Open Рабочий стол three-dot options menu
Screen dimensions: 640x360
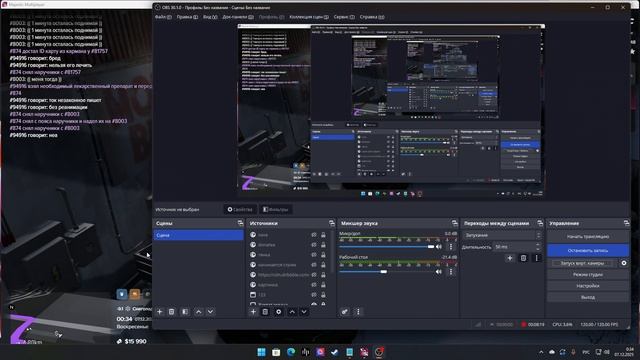pos(451,271)
